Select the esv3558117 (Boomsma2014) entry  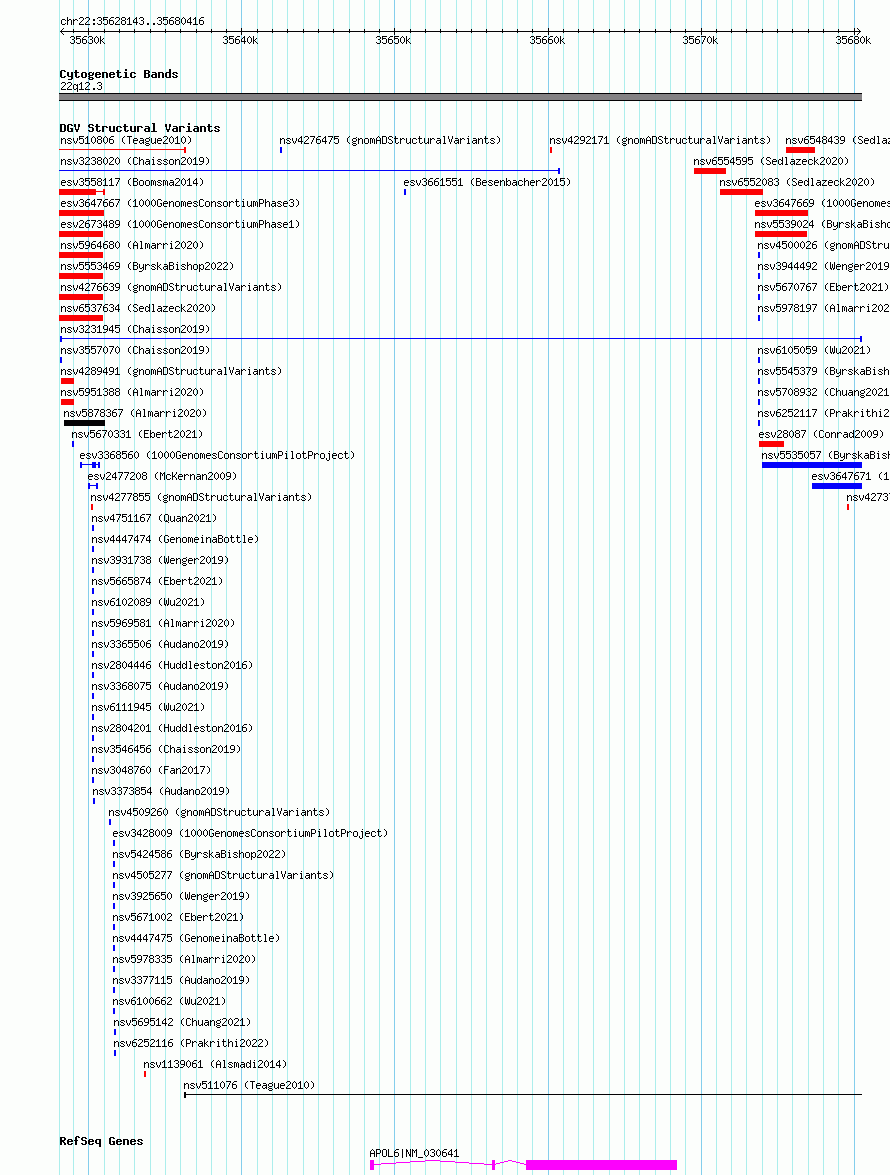pyautogui.click(x=132, y=182)
